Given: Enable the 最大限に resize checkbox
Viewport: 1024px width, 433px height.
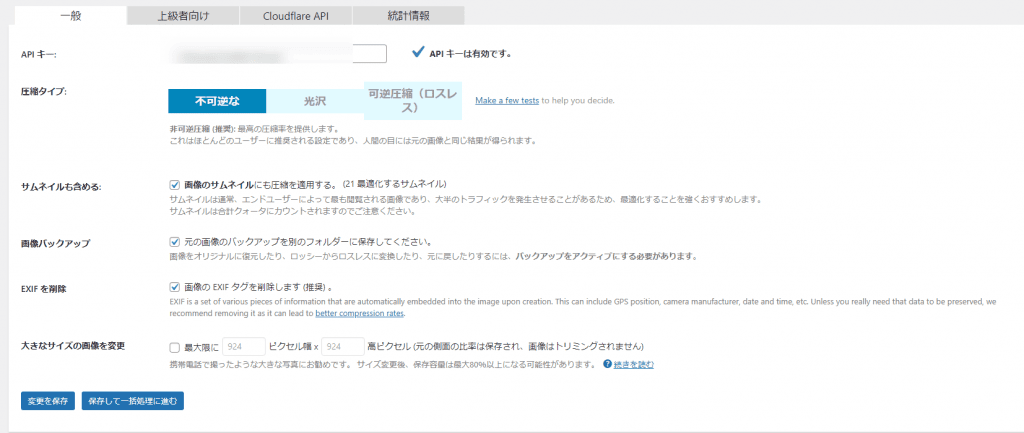Looking at the screenshot, I should point(174,347).
